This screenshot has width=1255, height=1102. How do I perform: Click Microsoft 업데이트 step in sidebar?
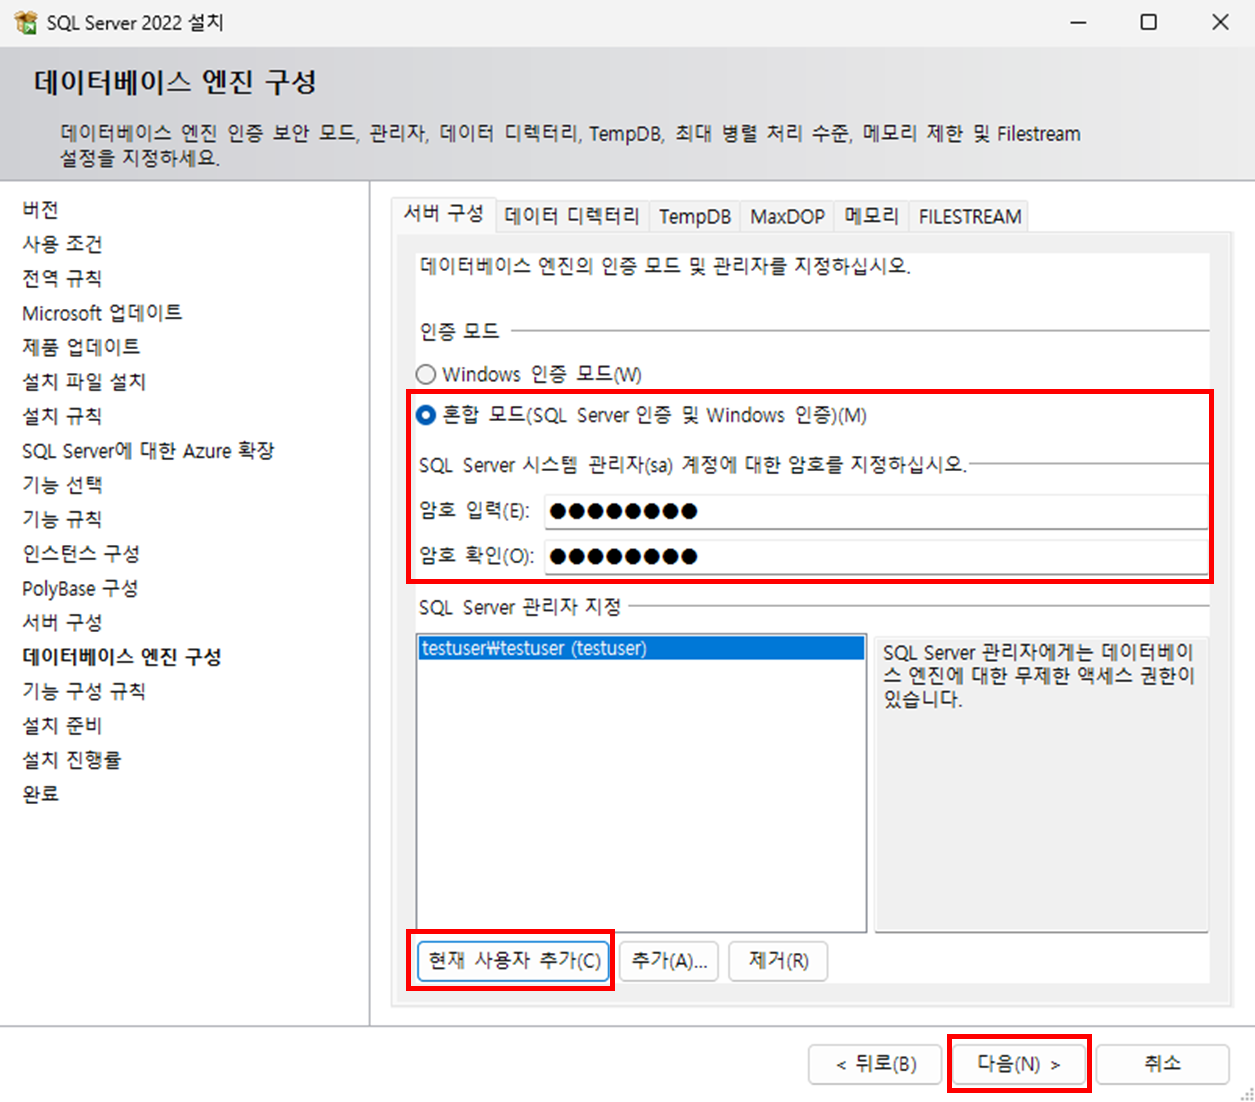(x=102, y=313)
